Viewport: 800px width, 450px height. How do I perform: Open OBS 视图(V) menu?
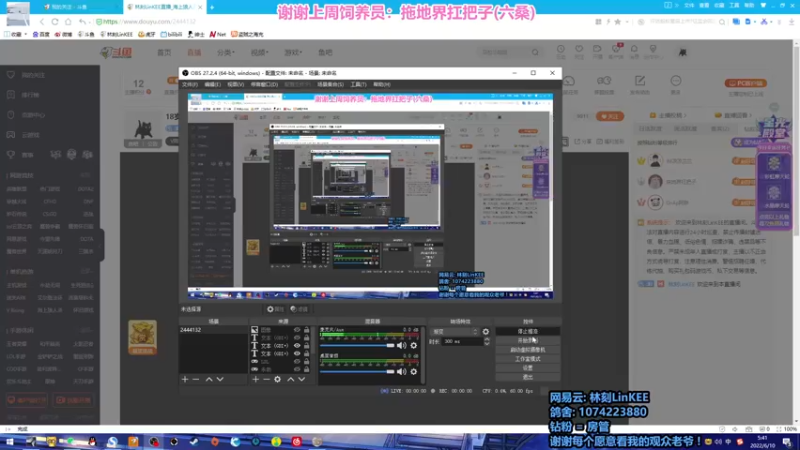tap(235, 84)
